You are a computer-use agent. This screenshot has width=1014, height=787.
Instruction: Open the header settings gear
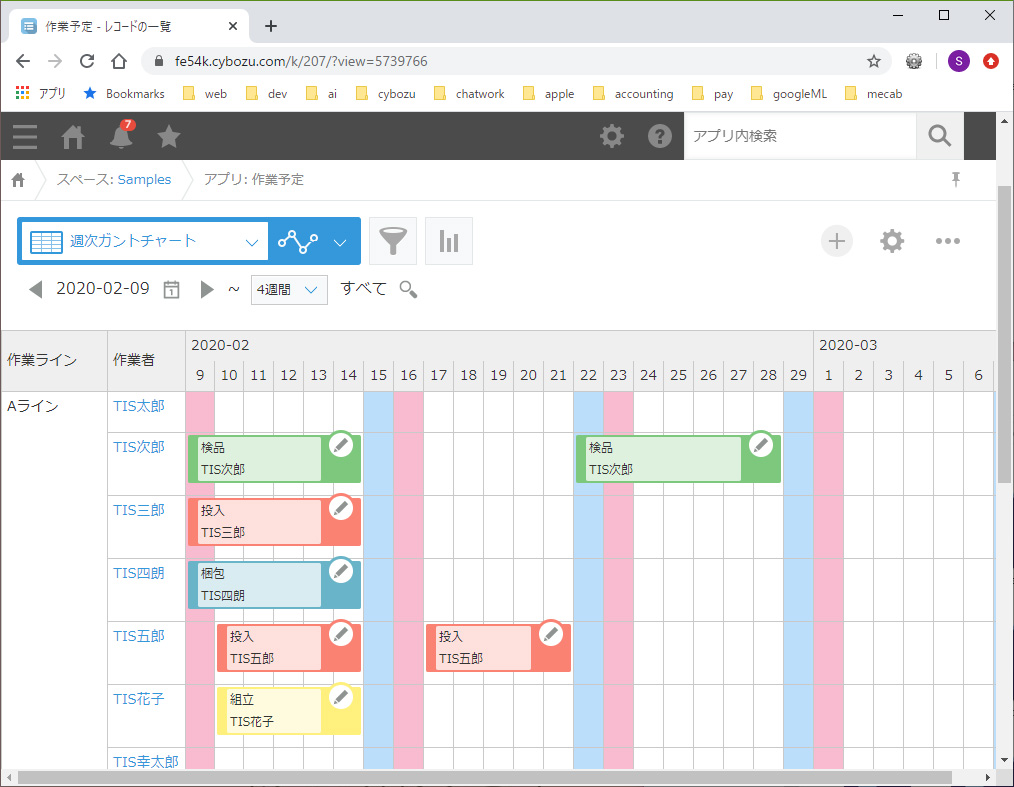coord(612,136)
